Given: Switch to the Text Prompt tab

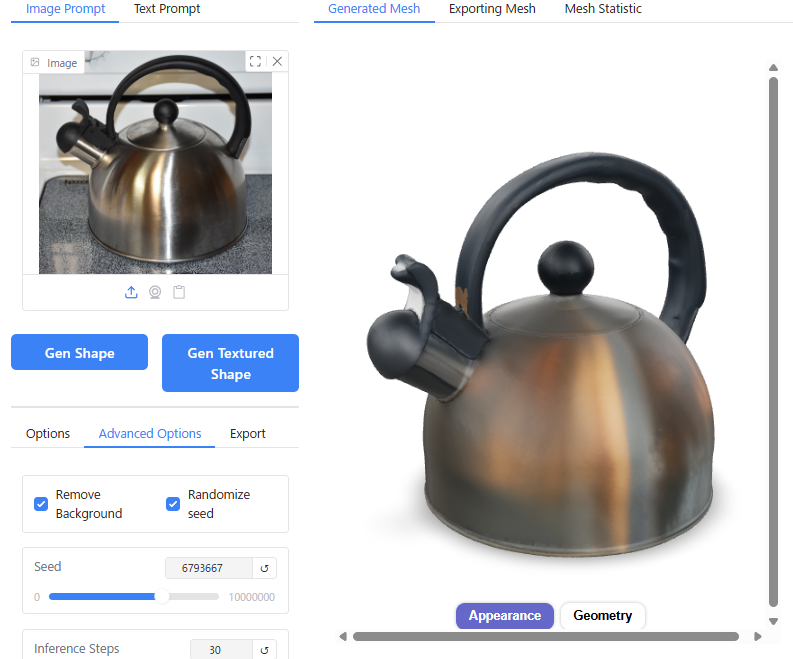Looking at the screenshot, I should [167, 9].
